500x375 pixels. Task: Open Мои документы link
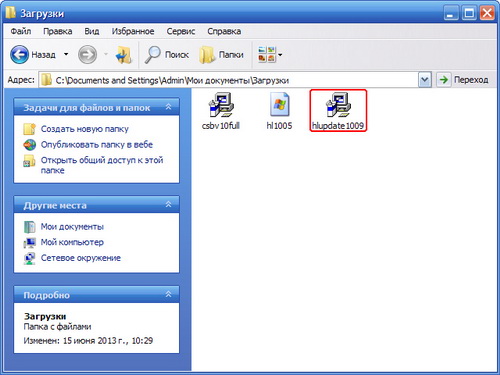72,227
